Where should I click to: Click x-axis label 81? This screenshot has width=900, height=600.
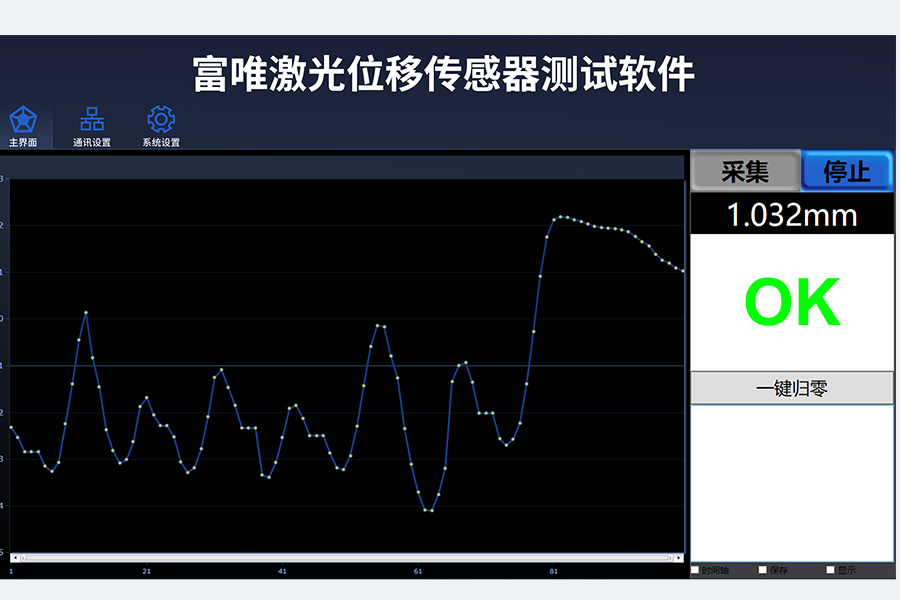pyautogui.click(x=553, y=571)
